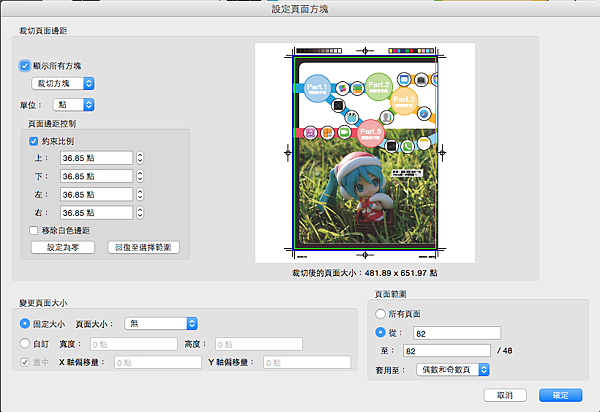600x412 pixels.
Task: Select the 所有頁面 radio button
Action: click(380, 314)
